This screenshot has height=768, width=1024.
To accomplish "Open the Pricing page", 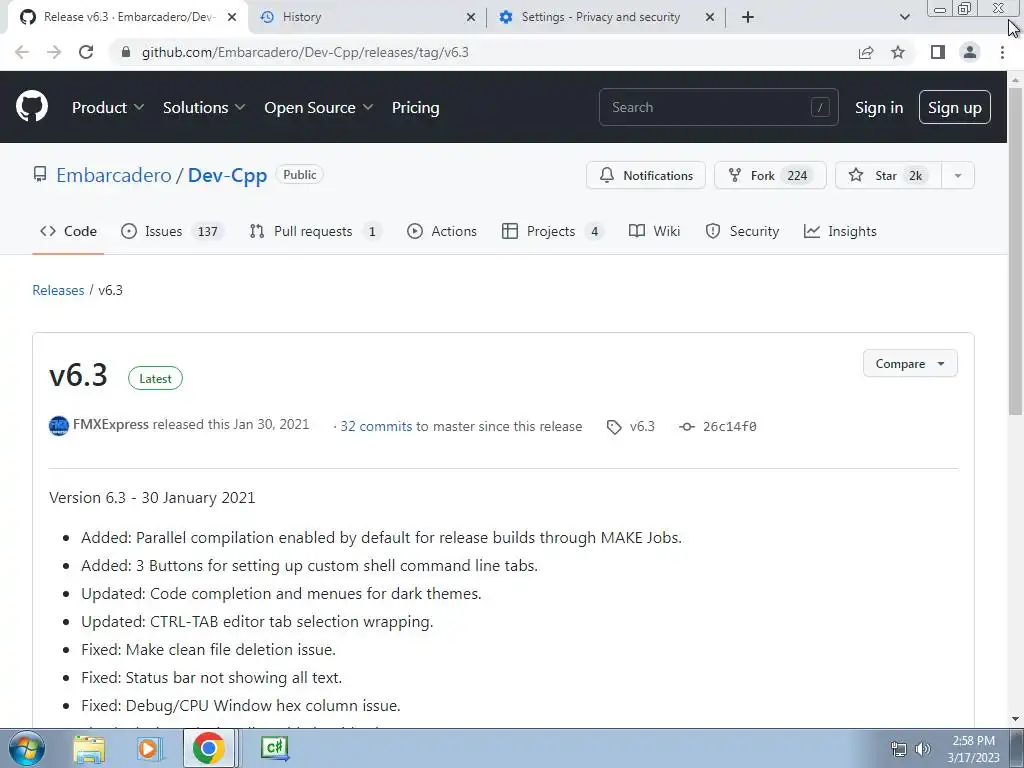I will coord(415,107).
